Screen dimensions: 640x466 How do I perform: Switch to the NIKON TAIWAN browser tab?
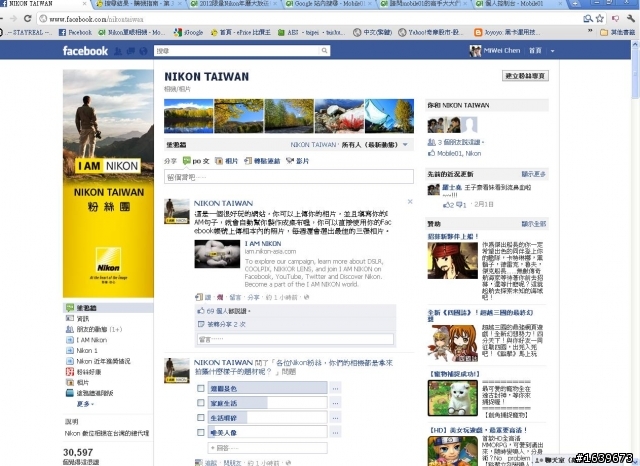pyautogui.click(x=43, y=4)
